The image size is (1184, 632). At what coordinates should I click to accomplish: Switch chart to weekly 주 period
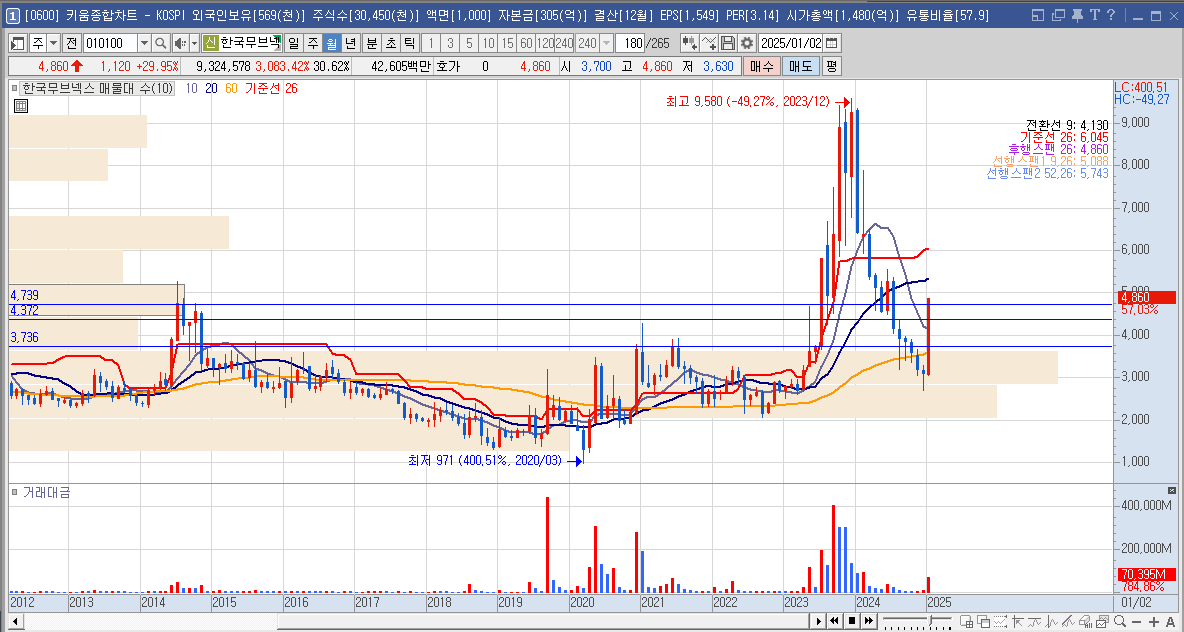[312, 43]
